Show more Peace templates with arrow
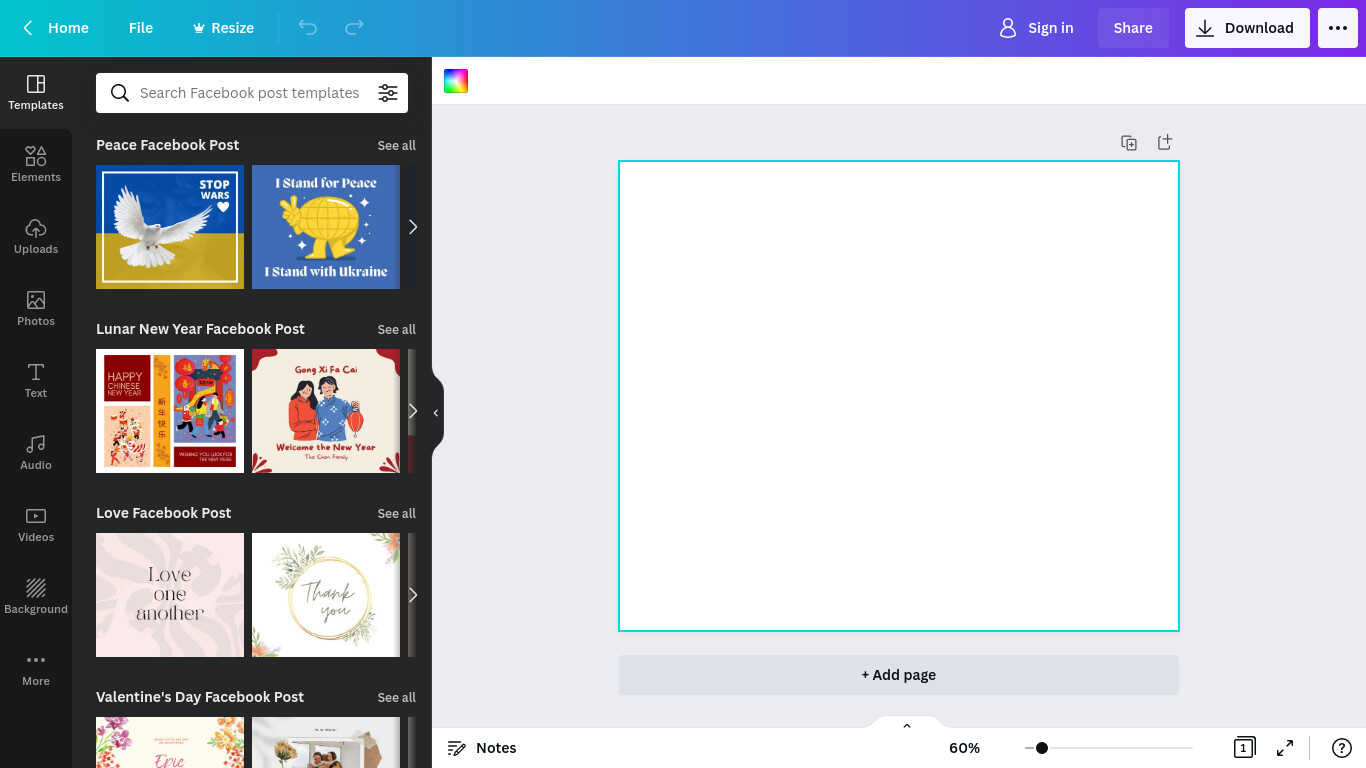Screen dimensions: 1366x768 pos(413,227)
